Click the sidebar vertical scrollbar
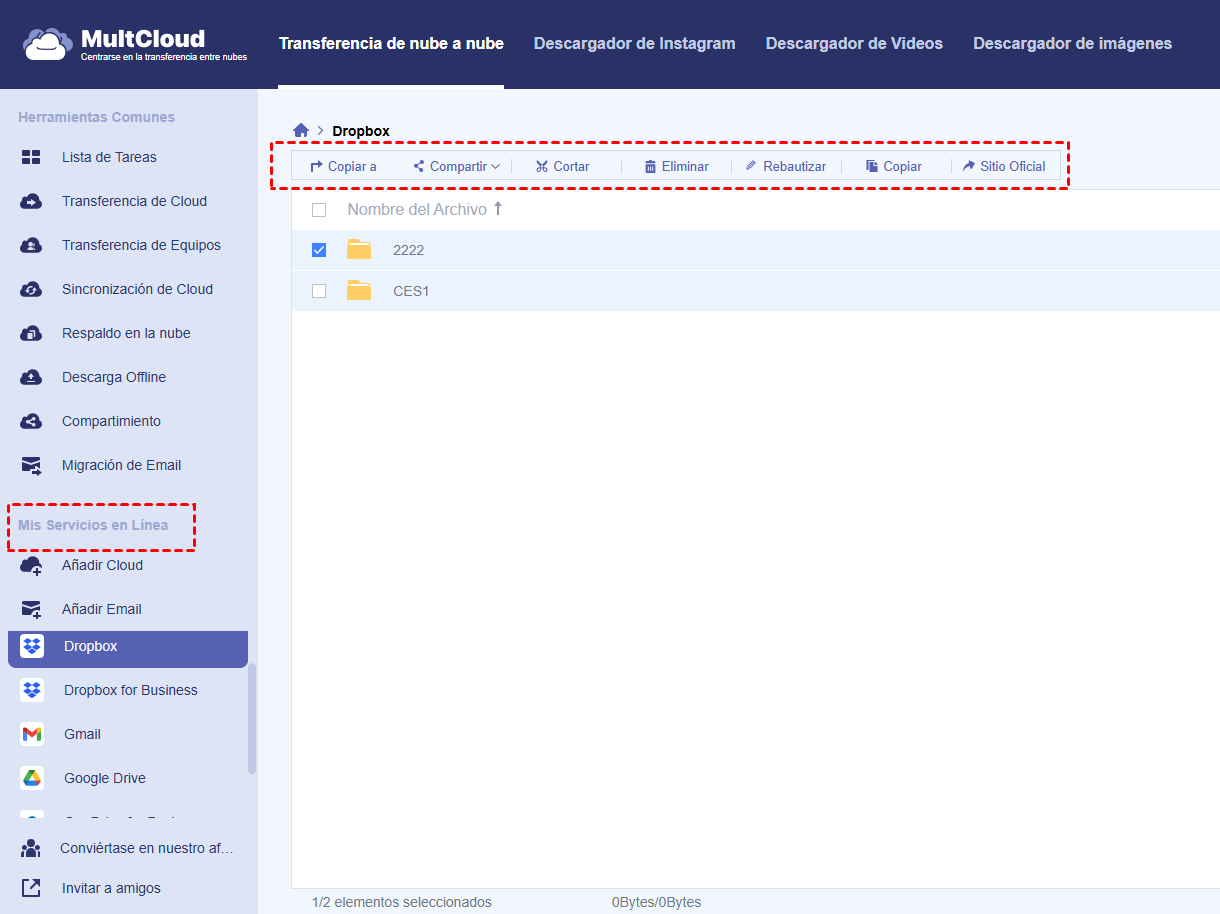 tap(252, 718)
